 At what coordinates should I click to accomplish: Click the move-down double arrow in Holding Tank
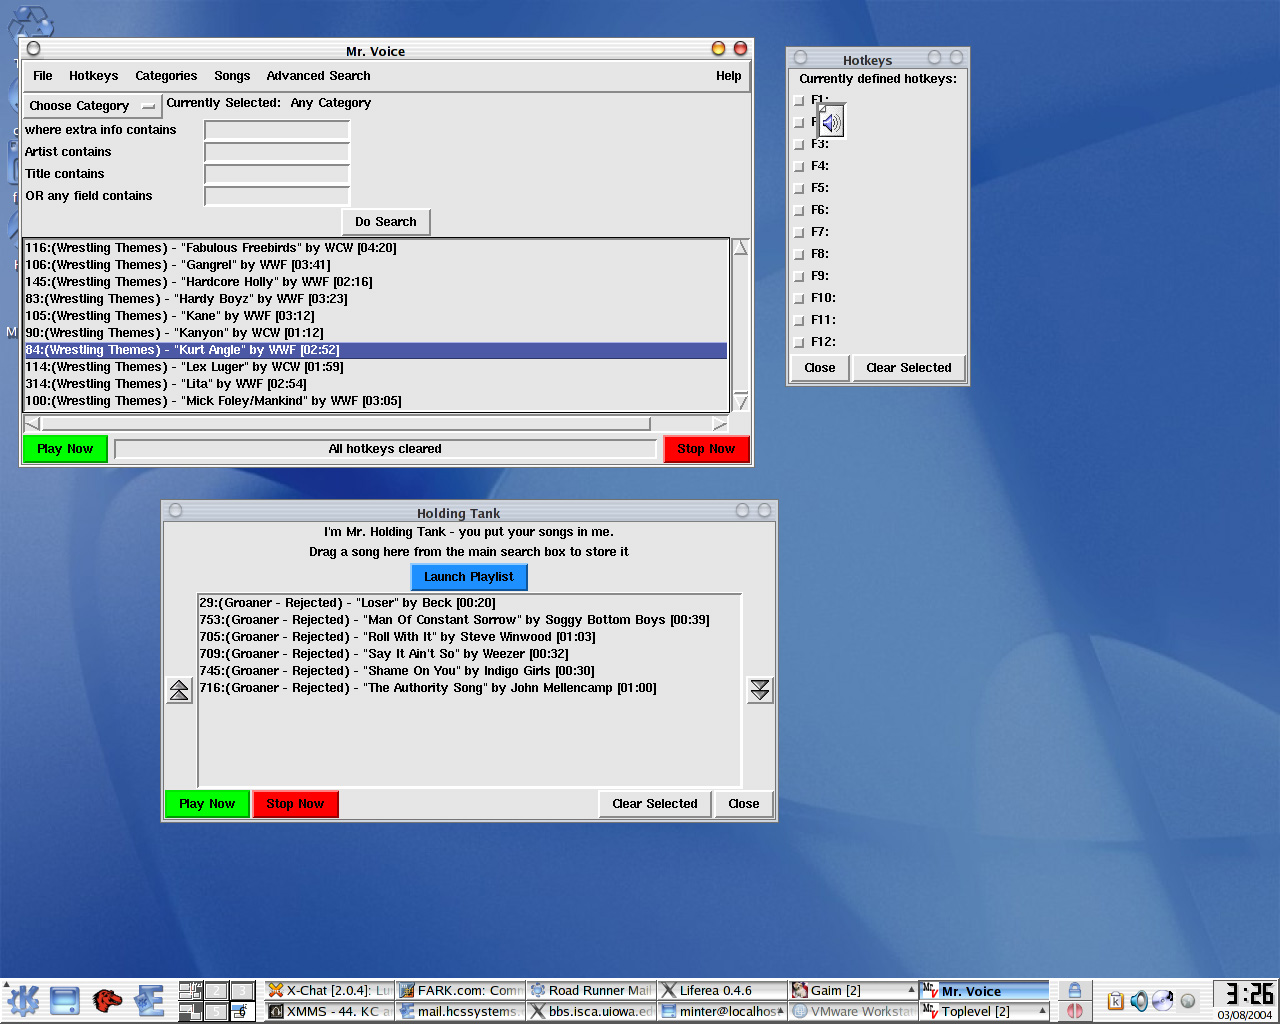pyautogui.click(x=760, y=690)
